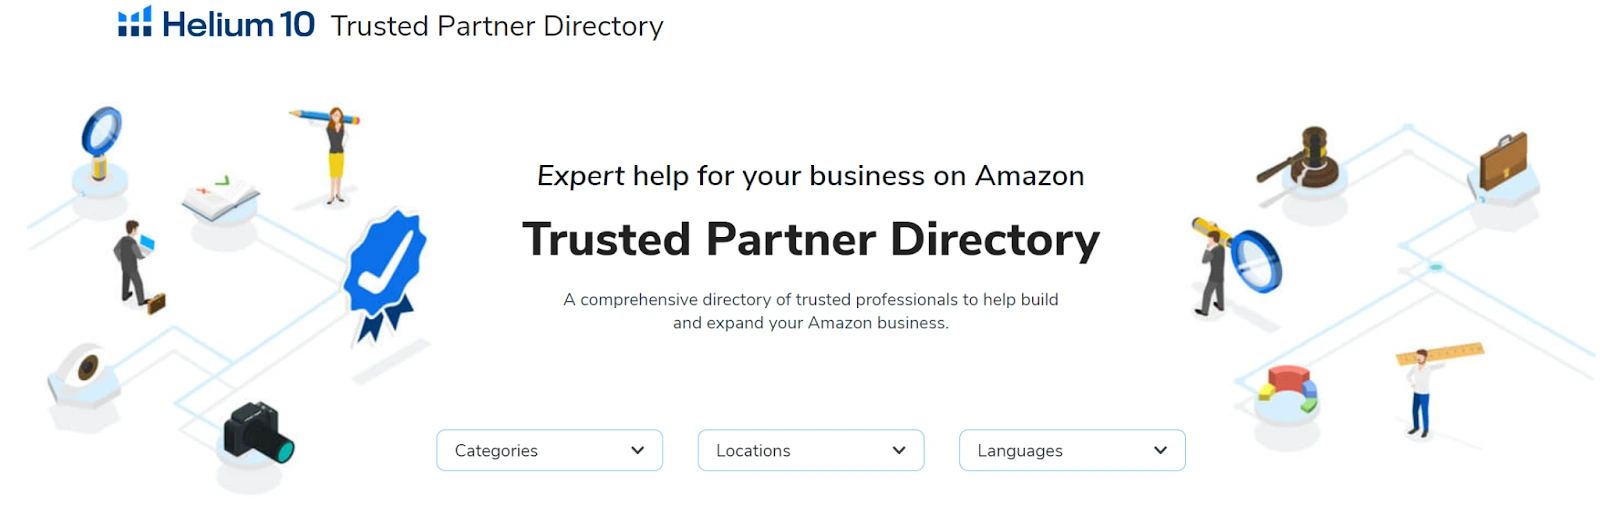Click the woman holding a pencil
The image size is (1600, 516).
pos(336,152)
